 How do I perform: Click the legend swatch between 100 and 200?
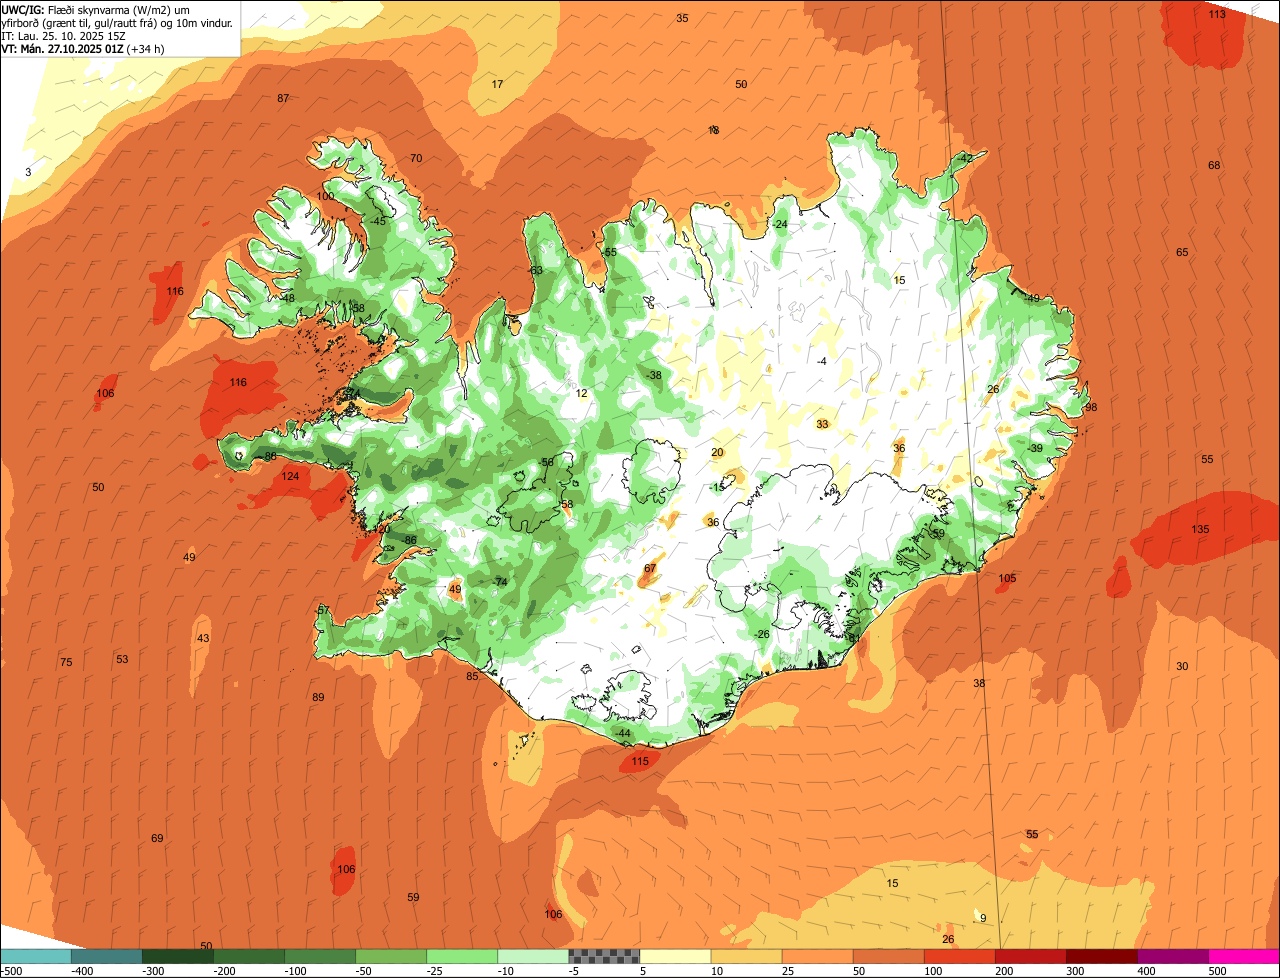click(x=960, y=956)
